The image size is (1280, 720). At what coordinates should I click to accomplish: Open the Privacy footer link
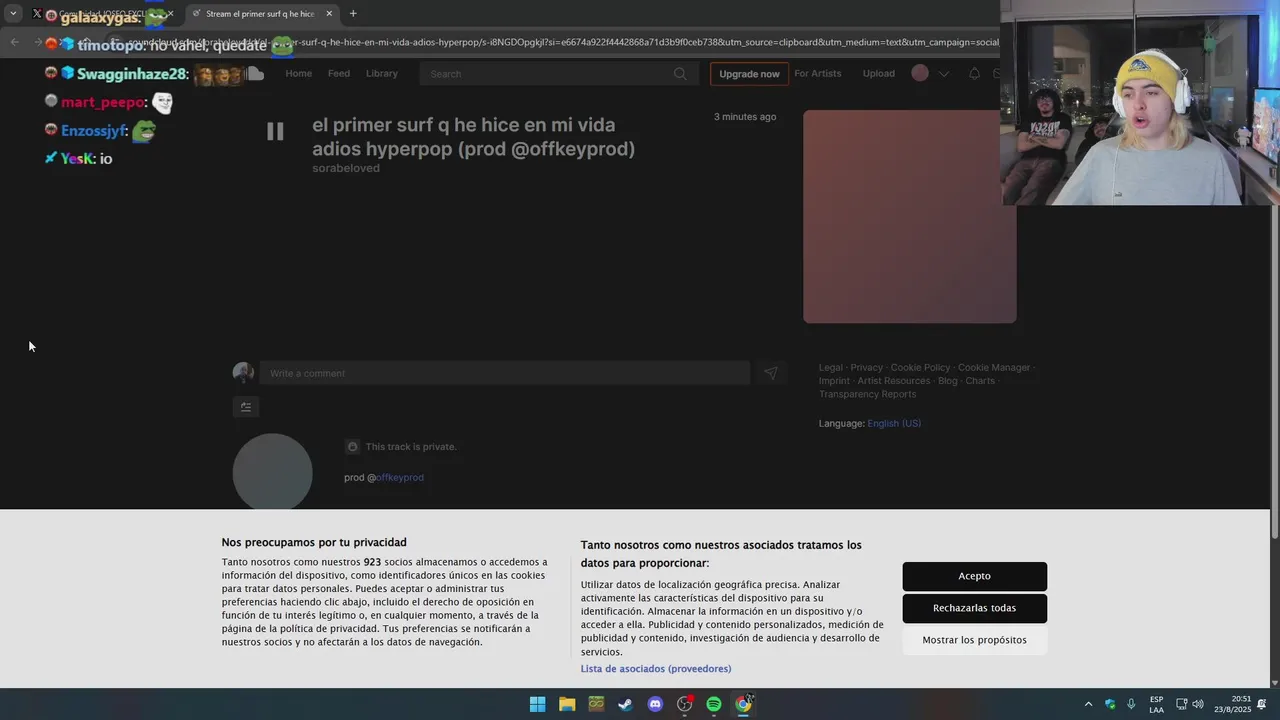[867, 368]
